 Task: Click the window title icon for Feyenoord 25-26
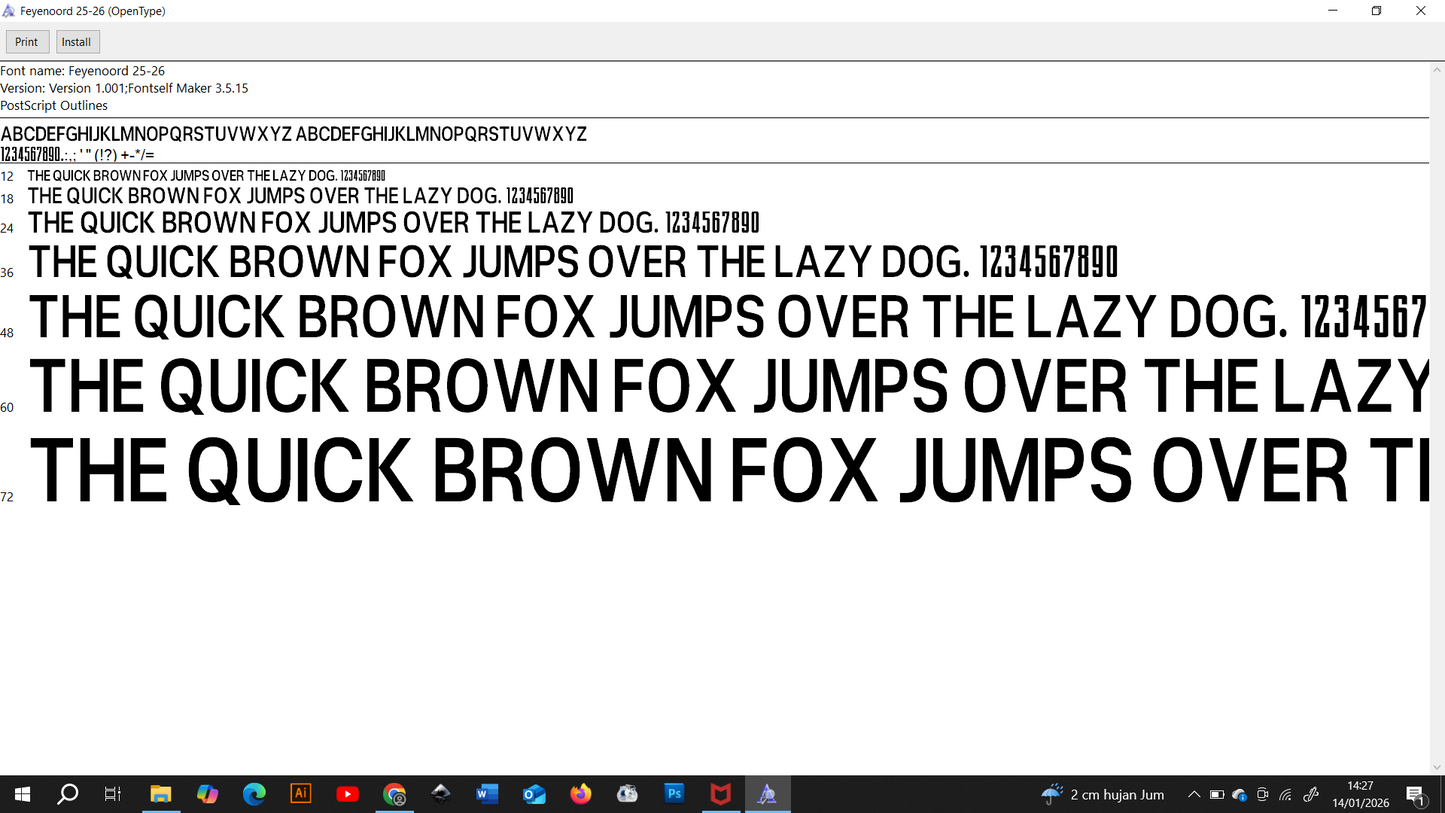[x=10, y=11]
